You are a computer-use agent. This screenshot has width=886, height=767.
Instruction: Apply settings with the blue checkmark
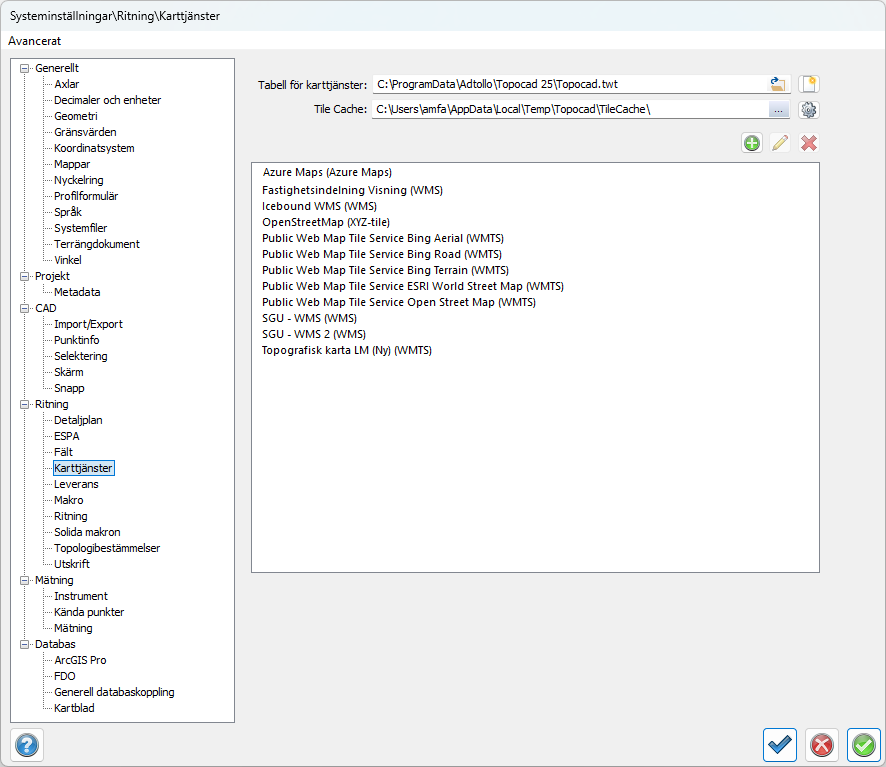coord(780,745)
